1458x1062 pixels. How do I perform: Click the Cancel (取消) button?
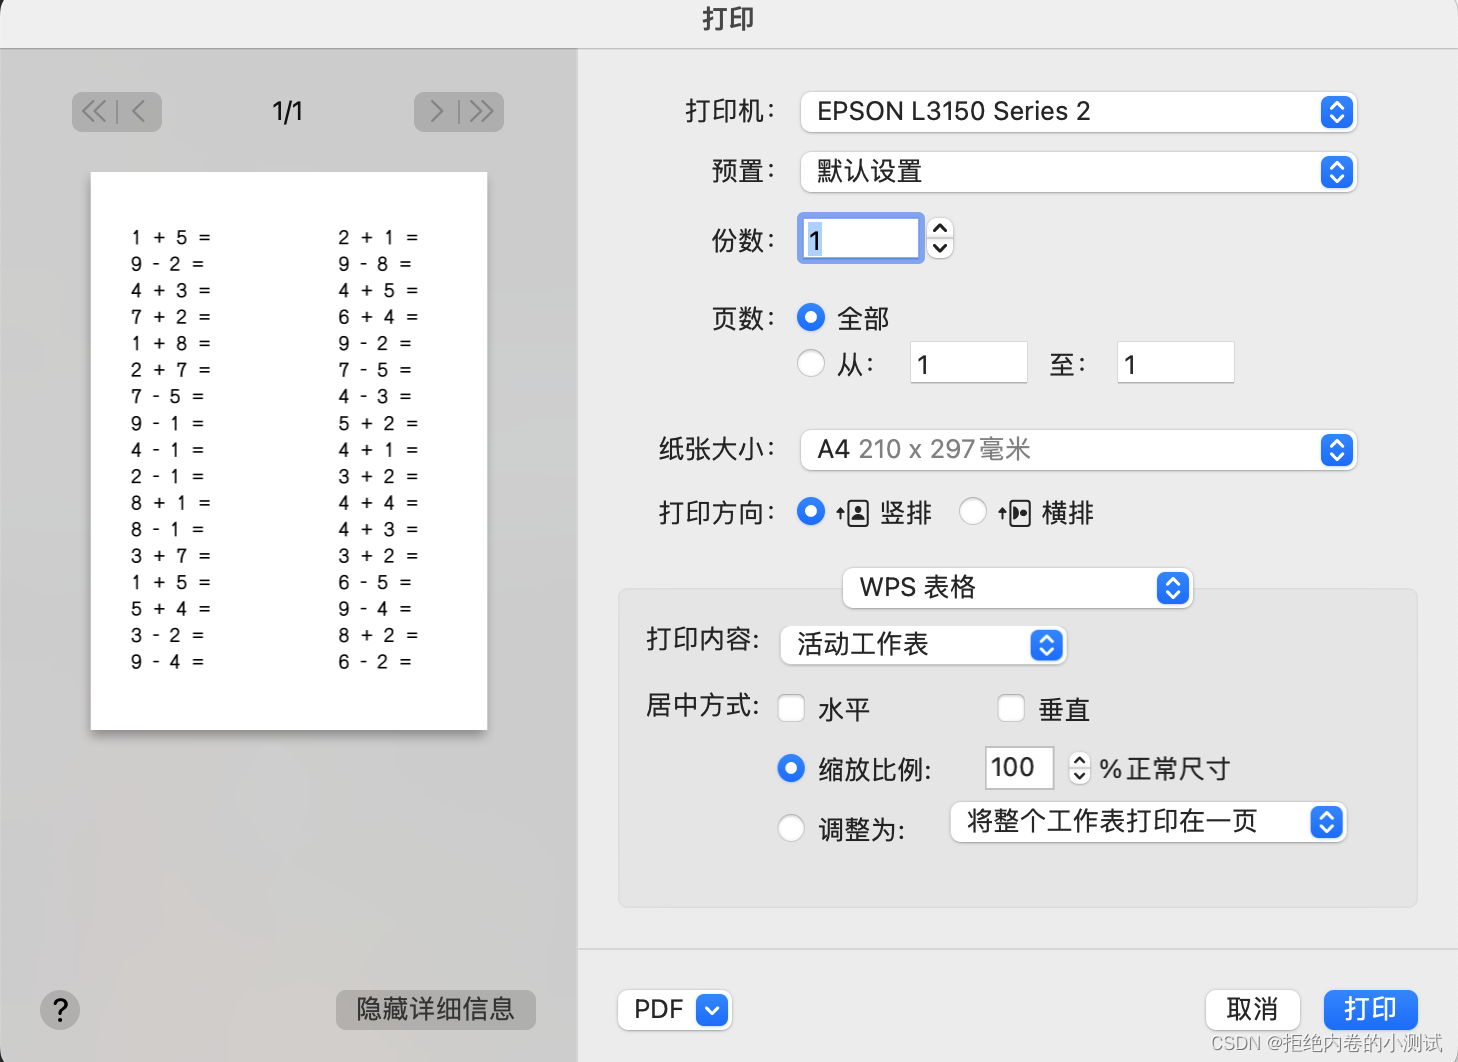pos(1252,1010)
